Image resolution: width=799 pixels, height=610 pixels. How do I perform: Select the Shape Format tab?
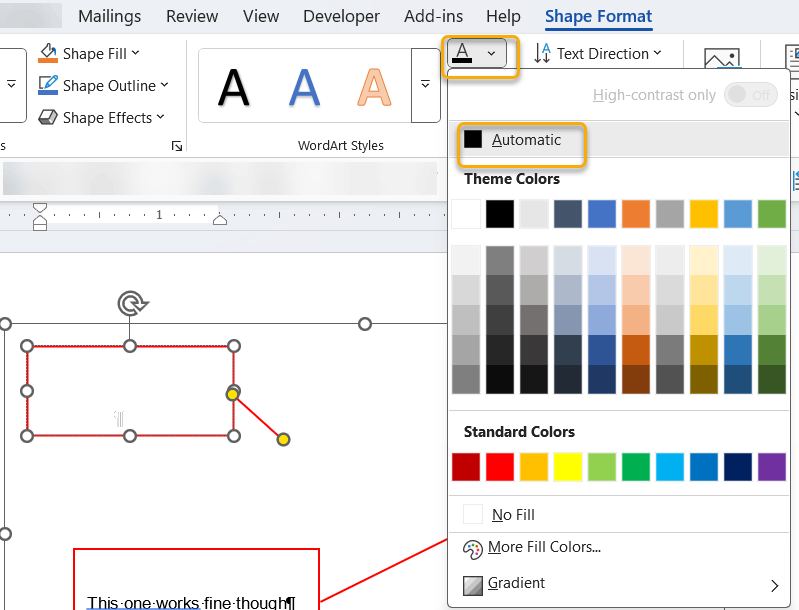click(x=599, y=16)
